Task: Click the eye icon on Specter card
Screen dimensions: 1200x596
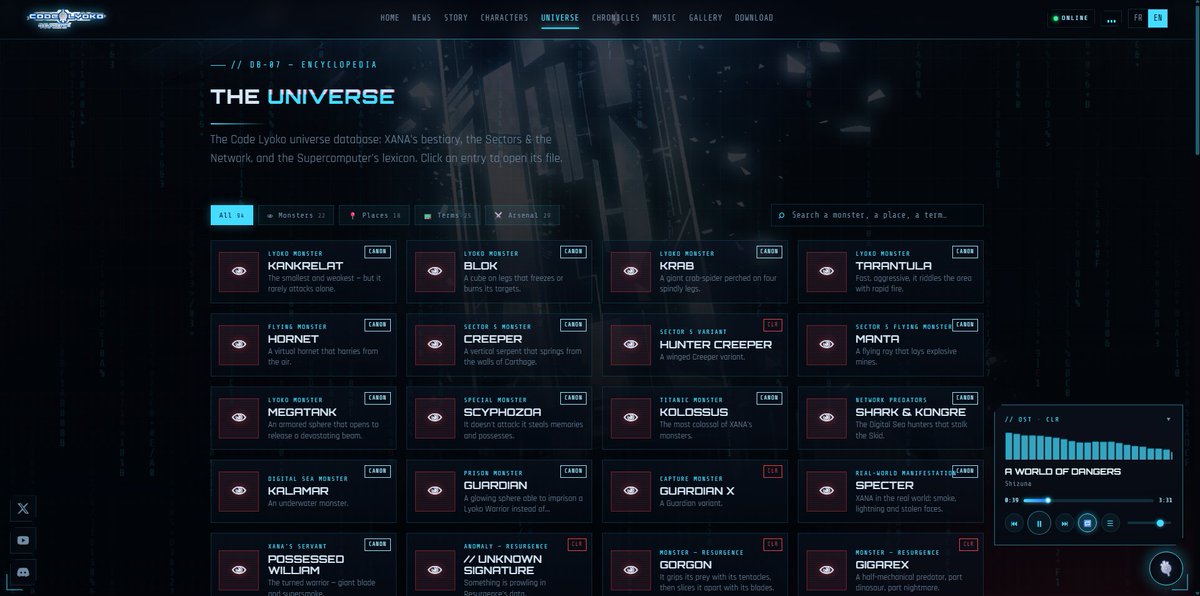Action: (827, 490)
